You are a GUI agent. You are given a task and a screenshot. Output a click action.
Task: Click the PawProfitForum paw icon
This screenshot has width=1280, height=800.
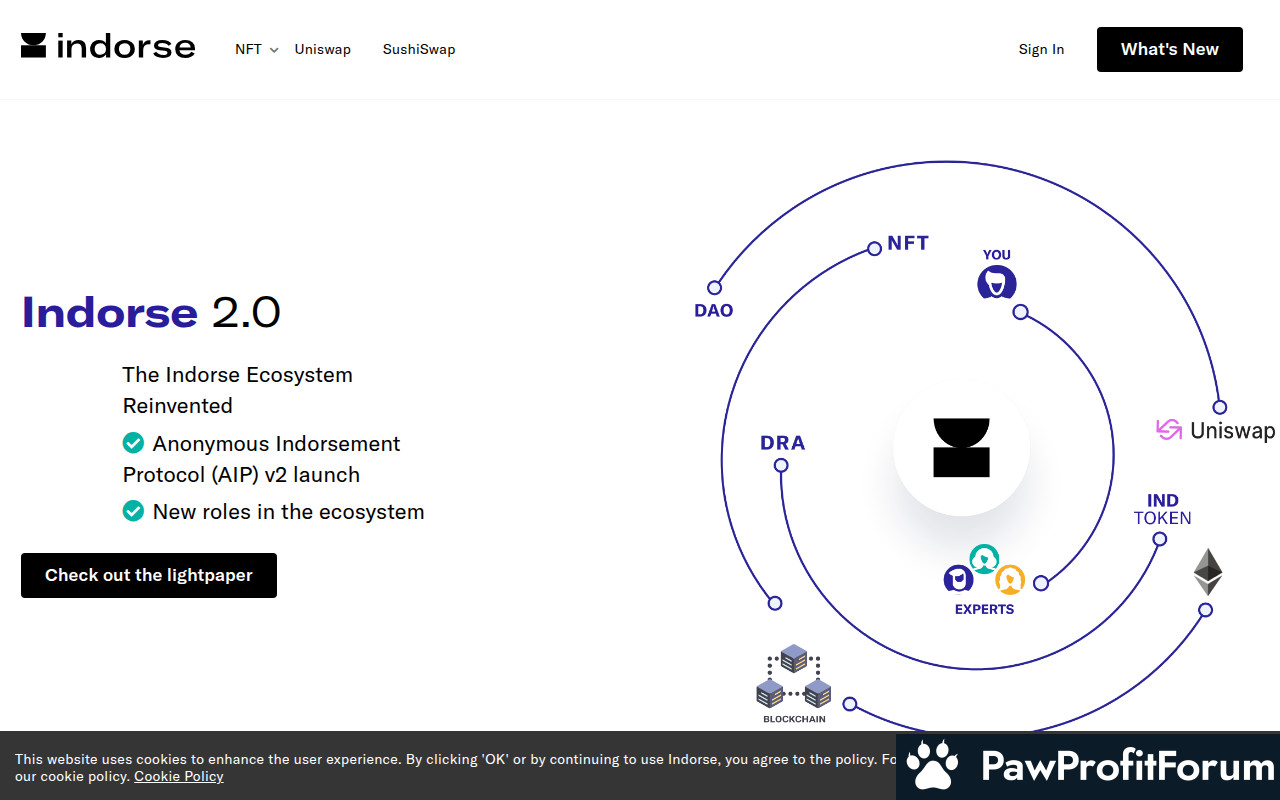[933, 766]
